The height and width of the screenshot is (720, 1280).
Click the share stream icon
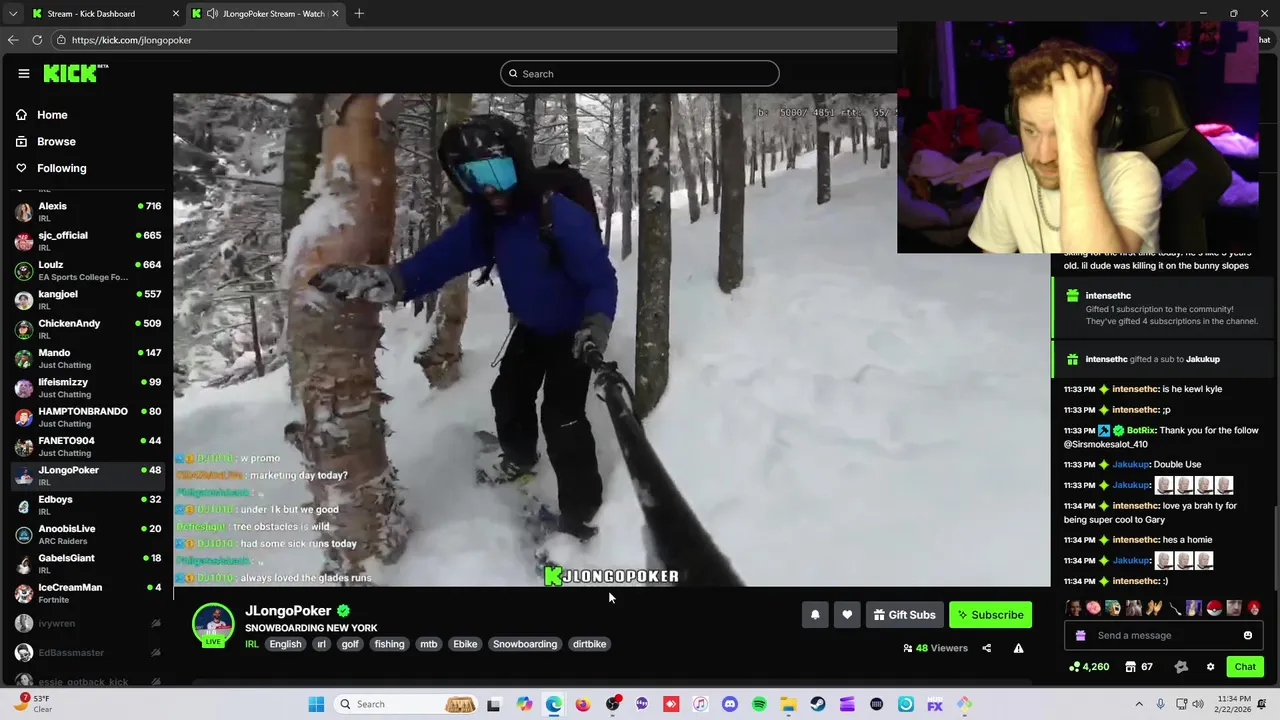coord(986,648)
